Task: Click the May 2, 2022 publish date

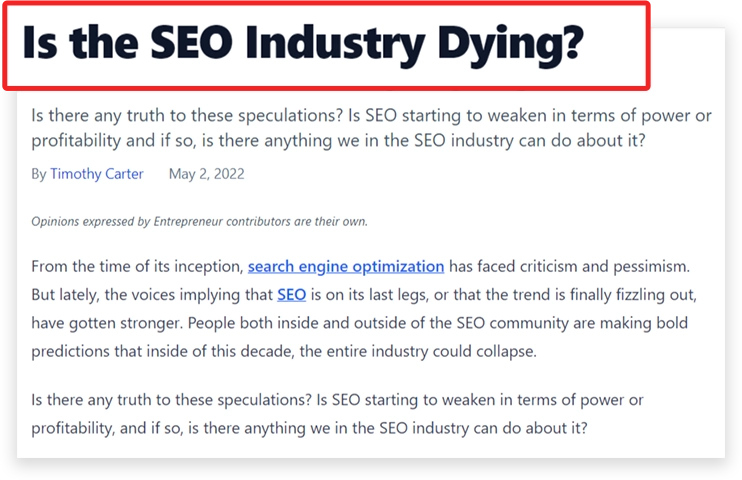Action: (206, 174)
